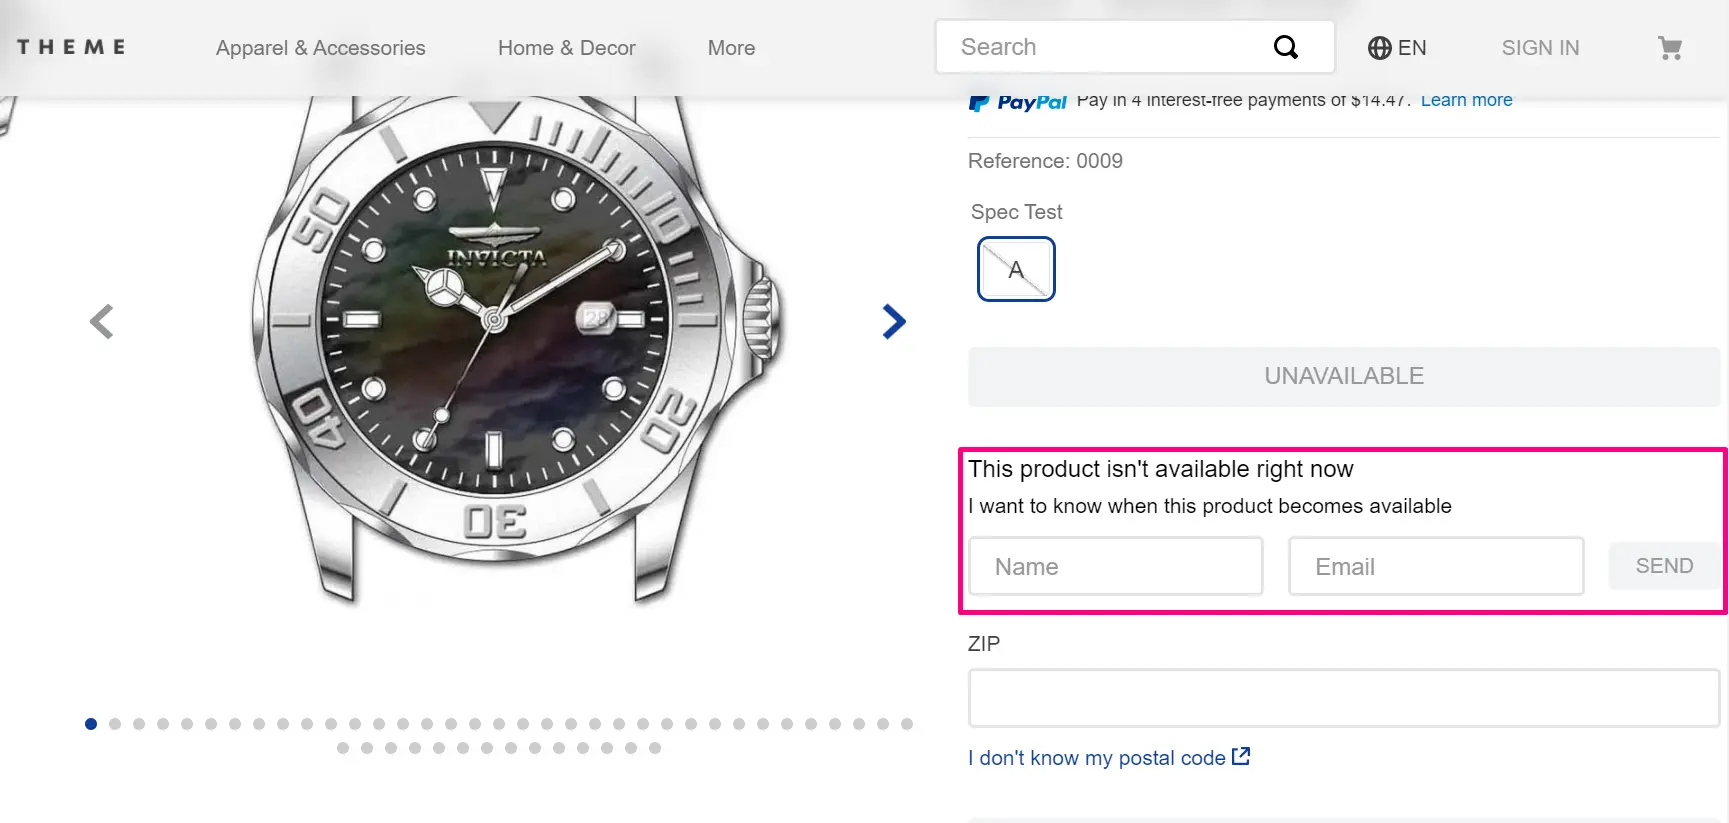Focus the ZIP code input box
1729x823 pixels.
(1343, 697)
